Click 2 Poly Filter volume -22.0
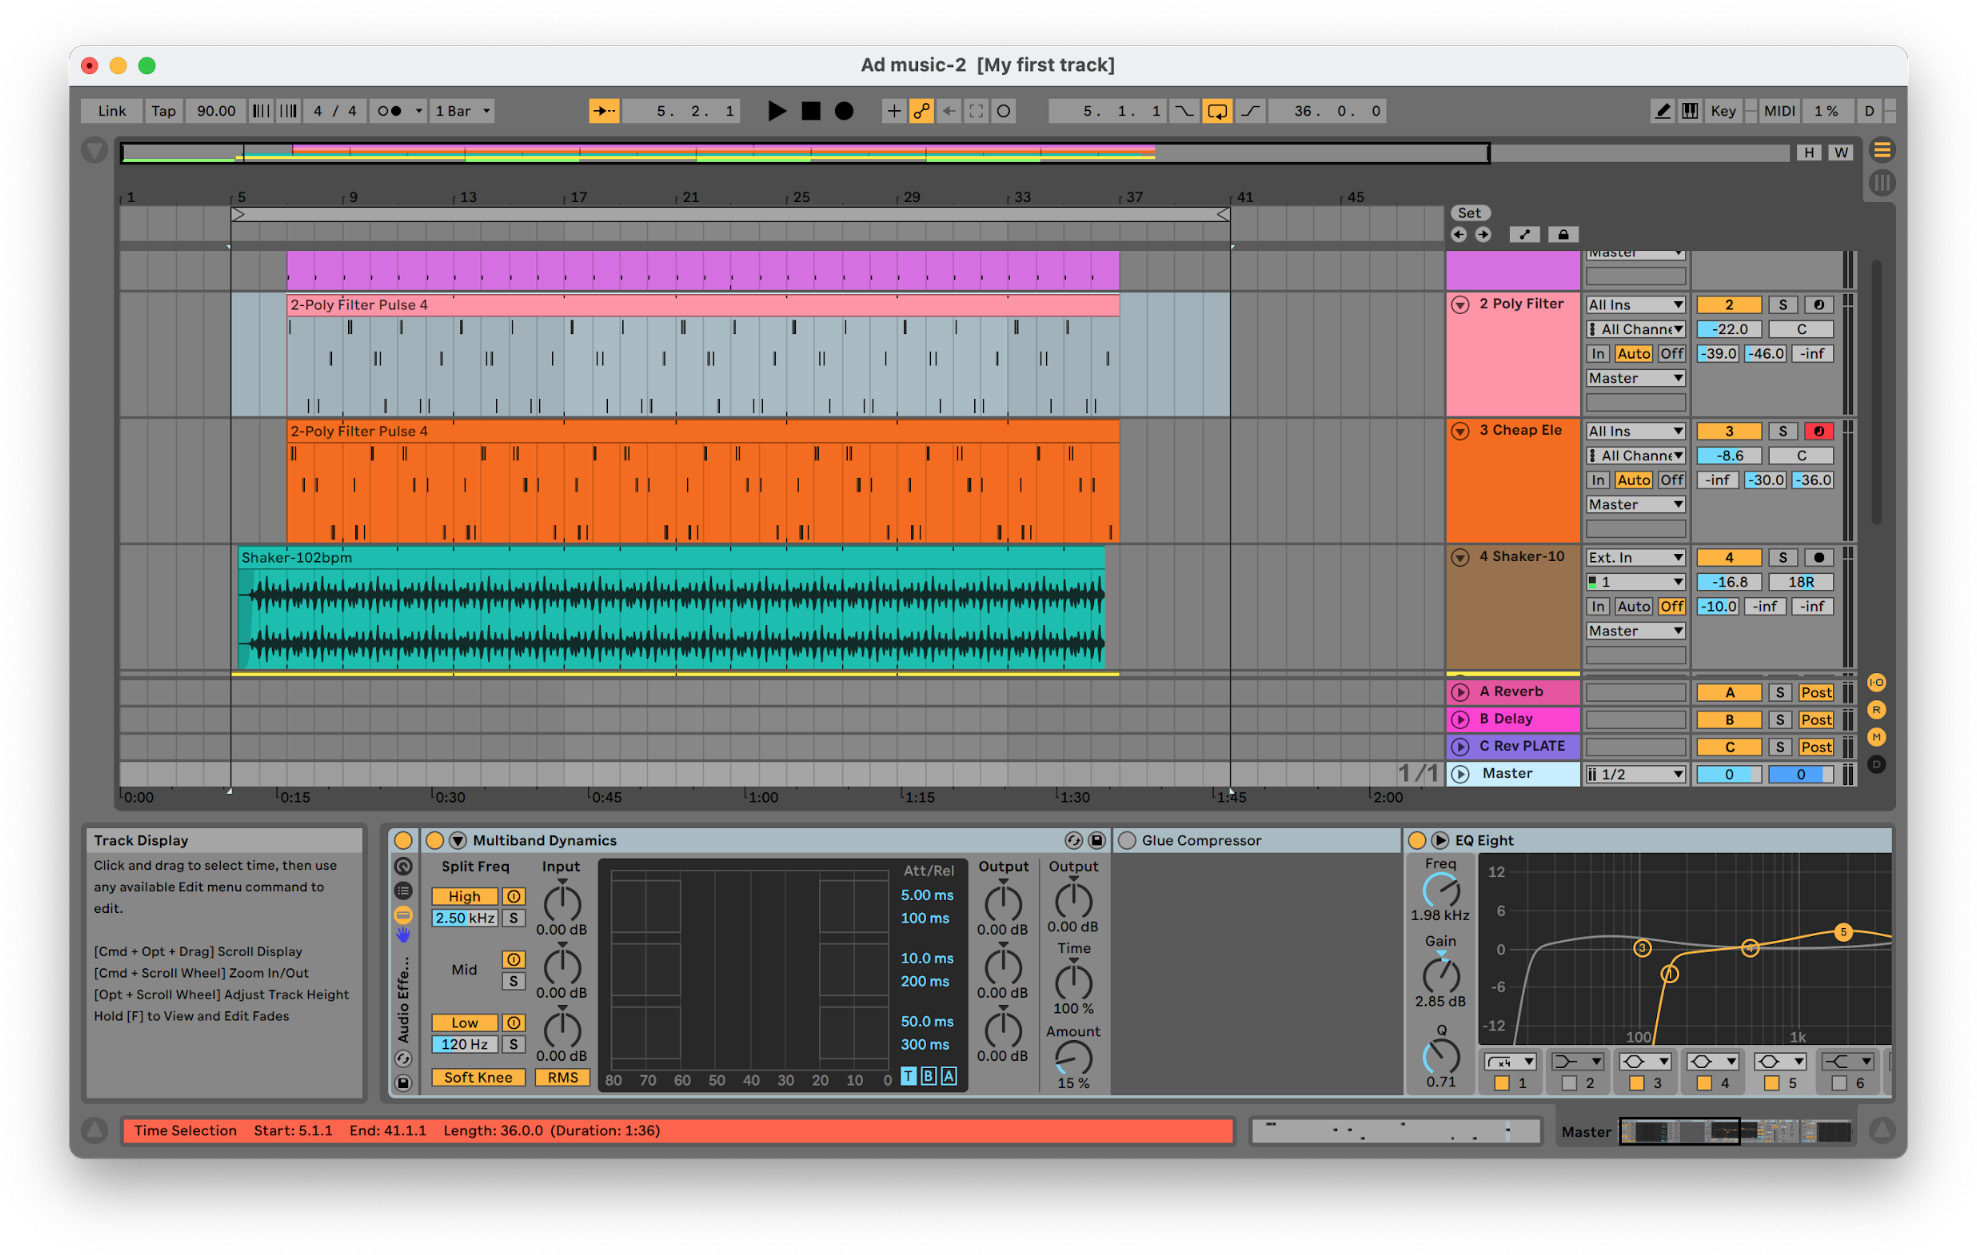The image size is (1977, 1255). 1729,329
